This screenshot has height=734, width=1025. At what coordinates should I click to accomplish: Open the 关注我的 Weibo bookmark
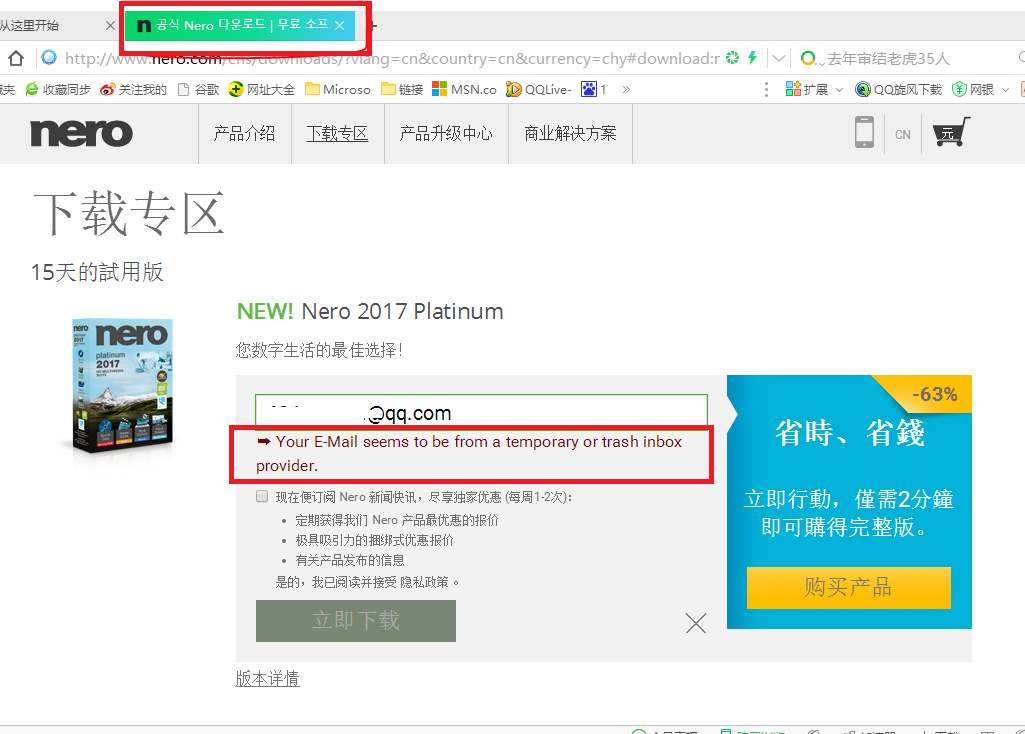[x=133, y=90]
